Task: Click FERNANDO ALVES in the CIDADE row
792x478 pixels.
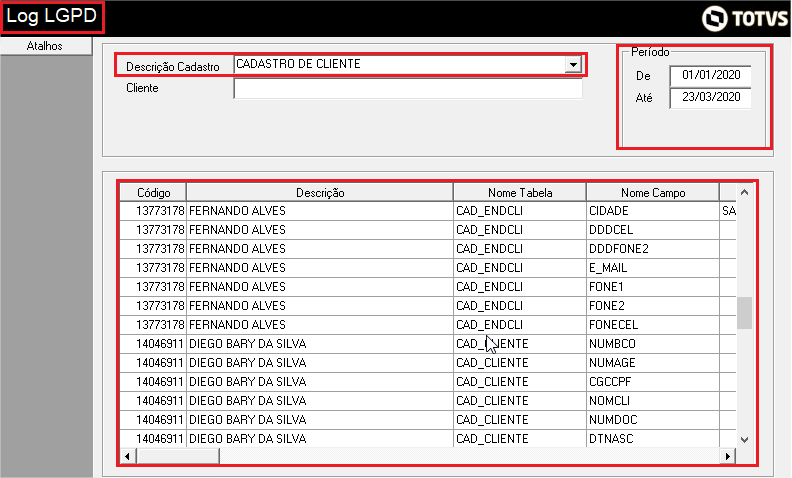Action: click(237, 211)
